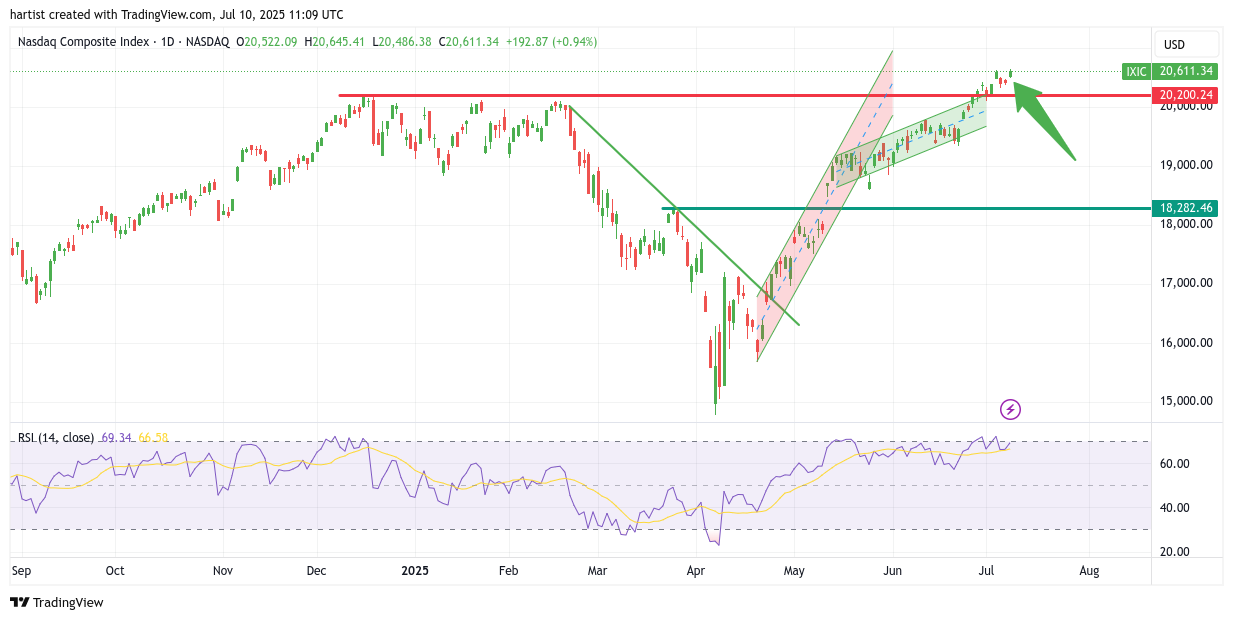Click the Oct label on time axis

click(x=115, y=571)
